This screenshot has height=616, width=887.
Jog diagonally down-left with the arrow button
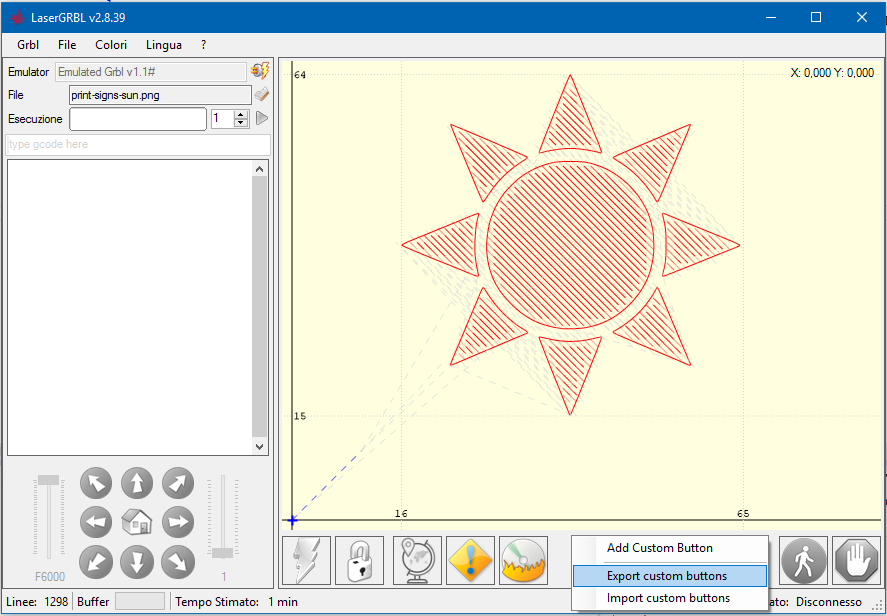click(96, 562)
